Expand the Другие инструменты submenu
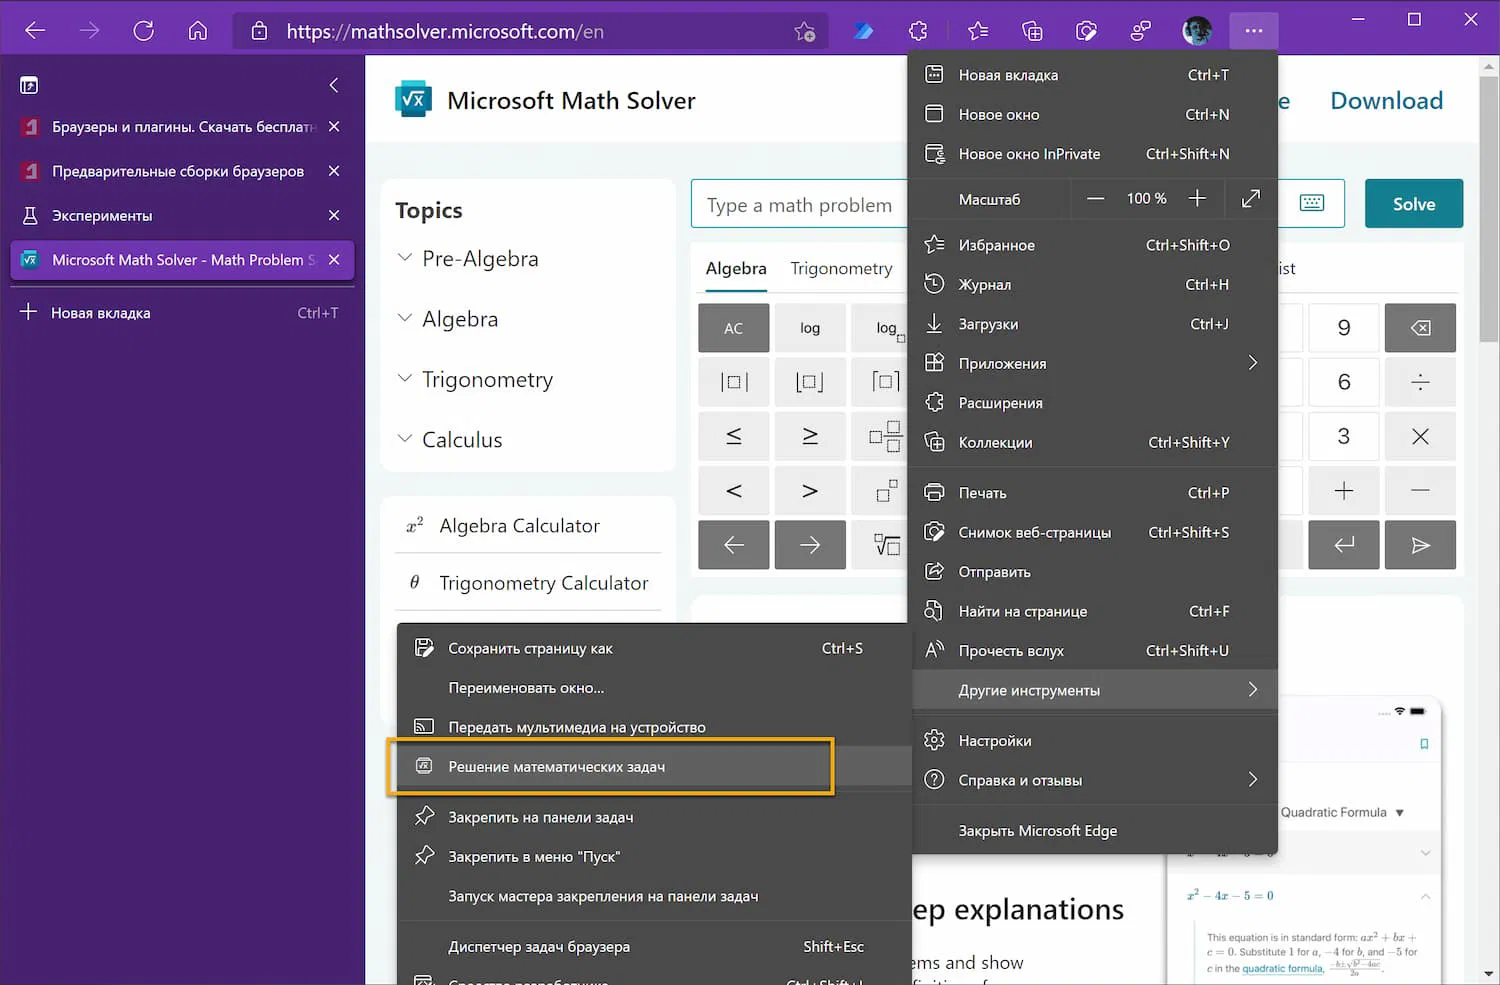 [x=1093, y=690]
